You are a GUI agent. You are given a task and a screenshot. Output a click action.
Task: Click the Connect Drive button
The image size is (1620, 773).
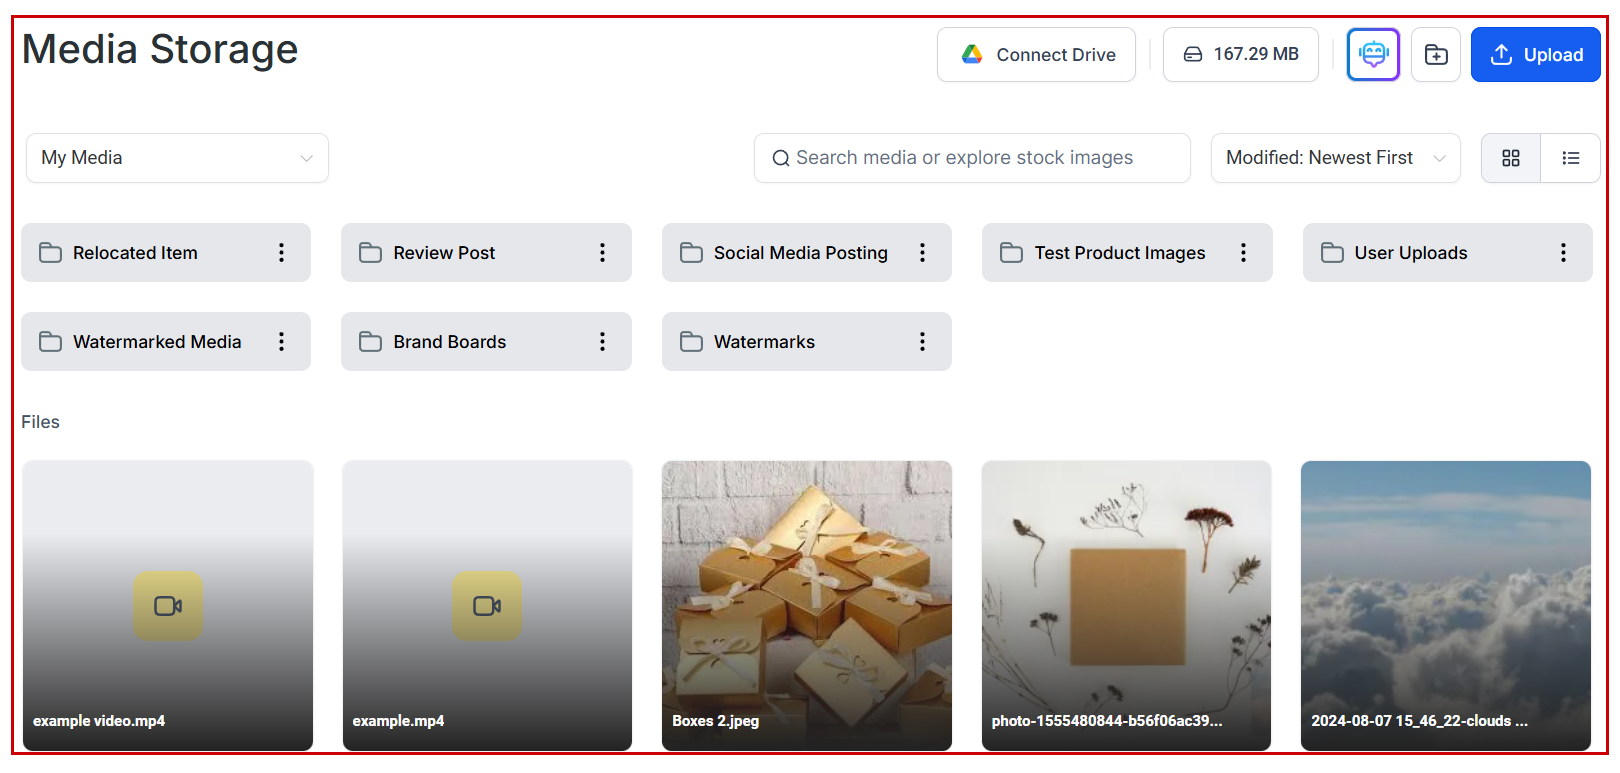coord(1035,55)
